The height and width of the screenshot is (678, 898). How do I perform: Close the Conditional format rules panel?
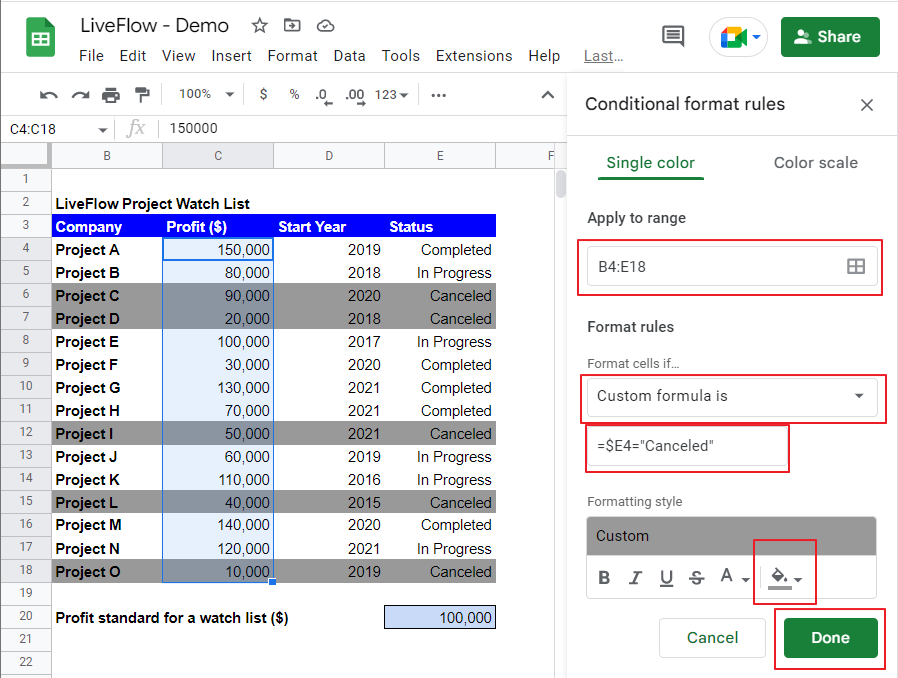coord(867,105)
